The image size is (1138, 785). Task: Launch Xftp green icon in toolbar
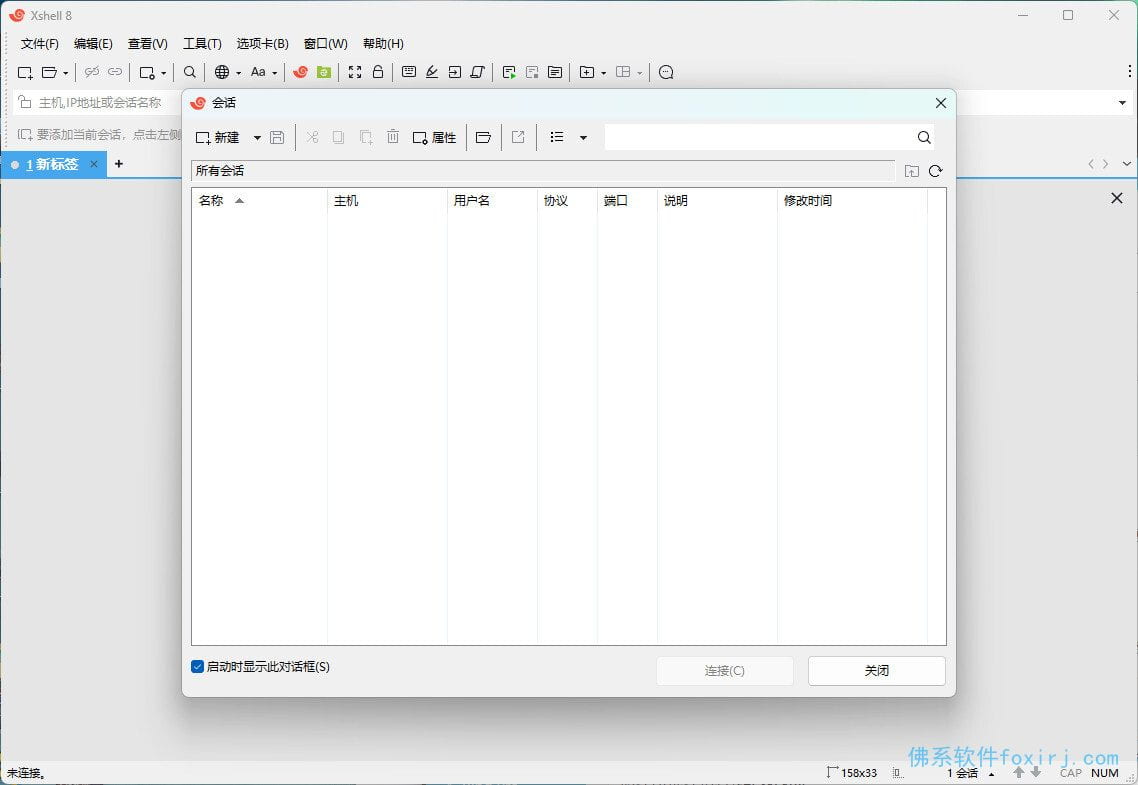[x=324, y=72]
